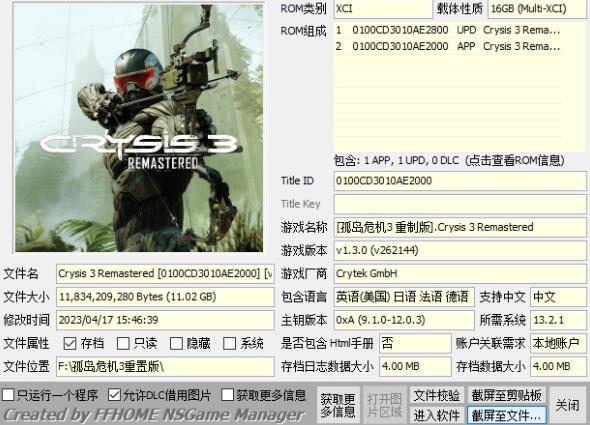The height and width of the screenshot is (425, 590).
Task: Toggle the 存档 archive attribute checkbox
Action: coord(70,343)
